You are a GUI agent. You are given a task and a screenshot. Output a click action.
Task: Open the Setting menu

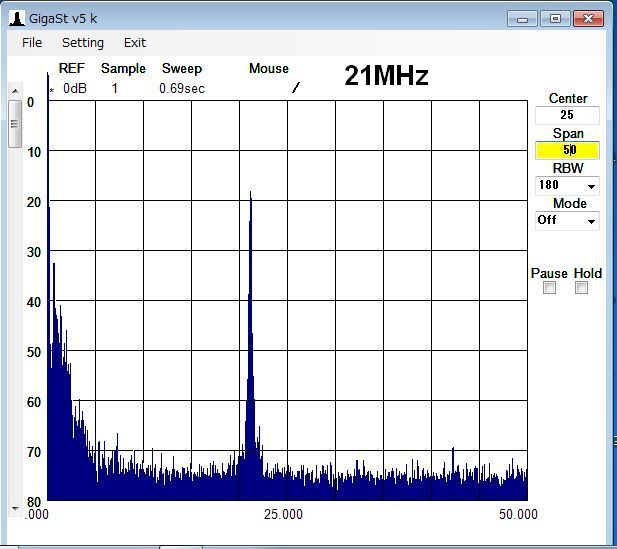[82, 43]
